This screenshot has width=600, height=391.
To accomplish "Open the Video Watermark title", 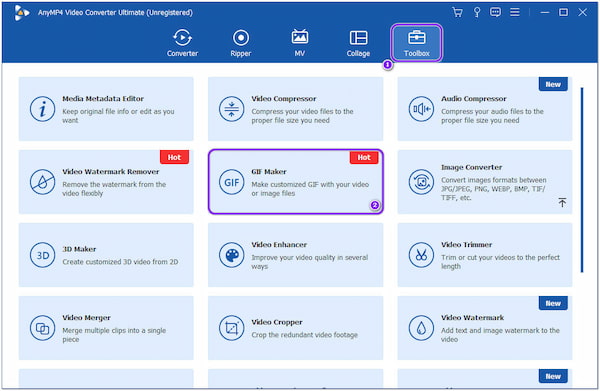I will click(472, 318).
